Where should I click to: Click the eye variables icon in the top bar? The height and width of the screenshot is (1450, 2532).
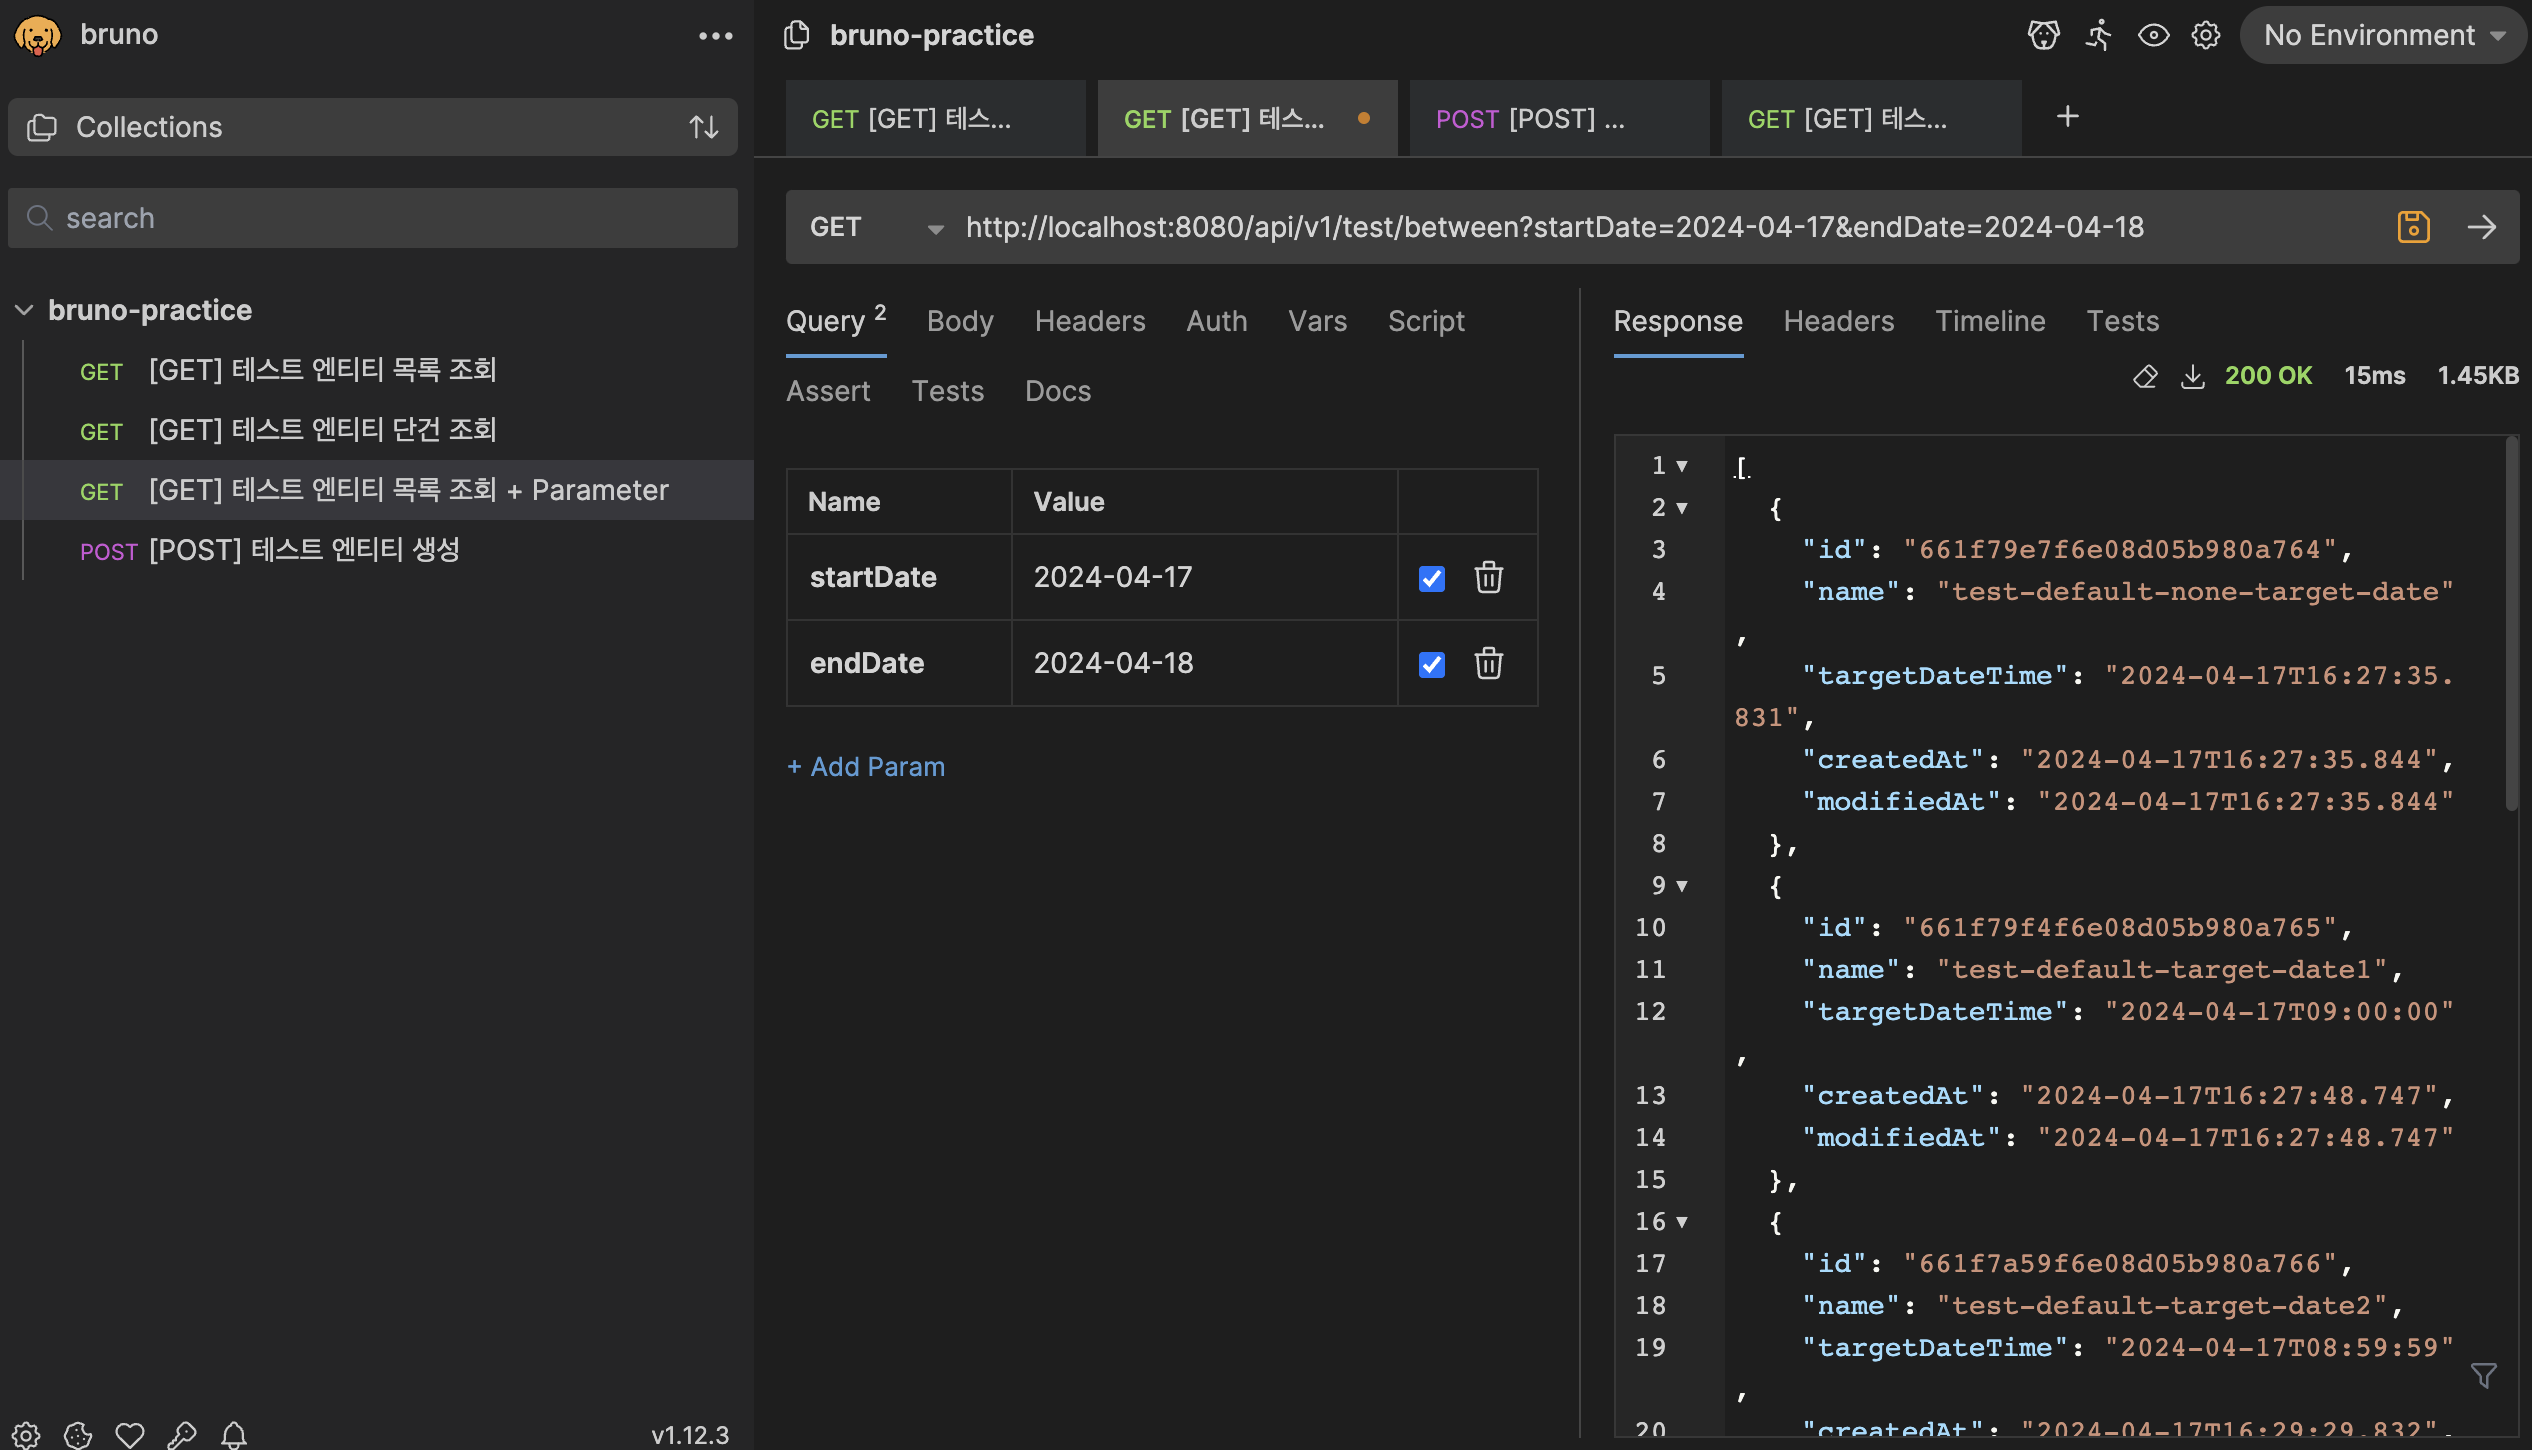(2152, 35)
